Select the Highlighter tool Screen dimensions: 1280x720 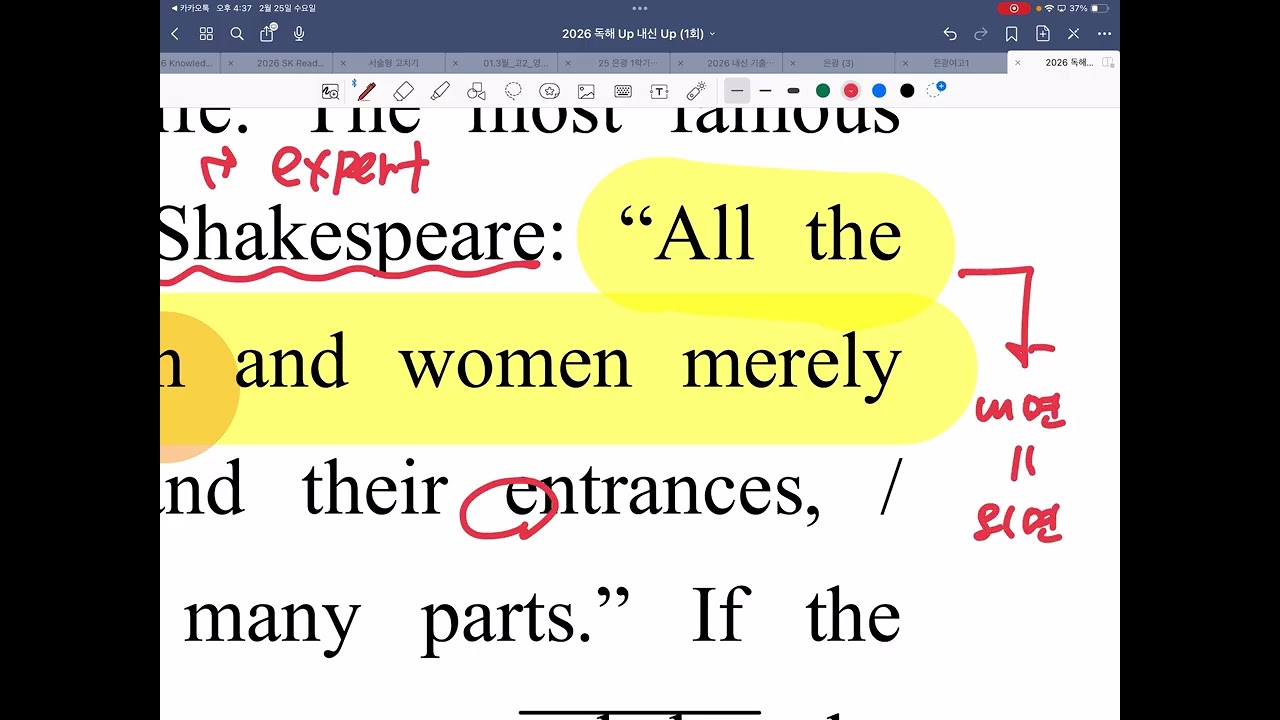pos(440,91)
